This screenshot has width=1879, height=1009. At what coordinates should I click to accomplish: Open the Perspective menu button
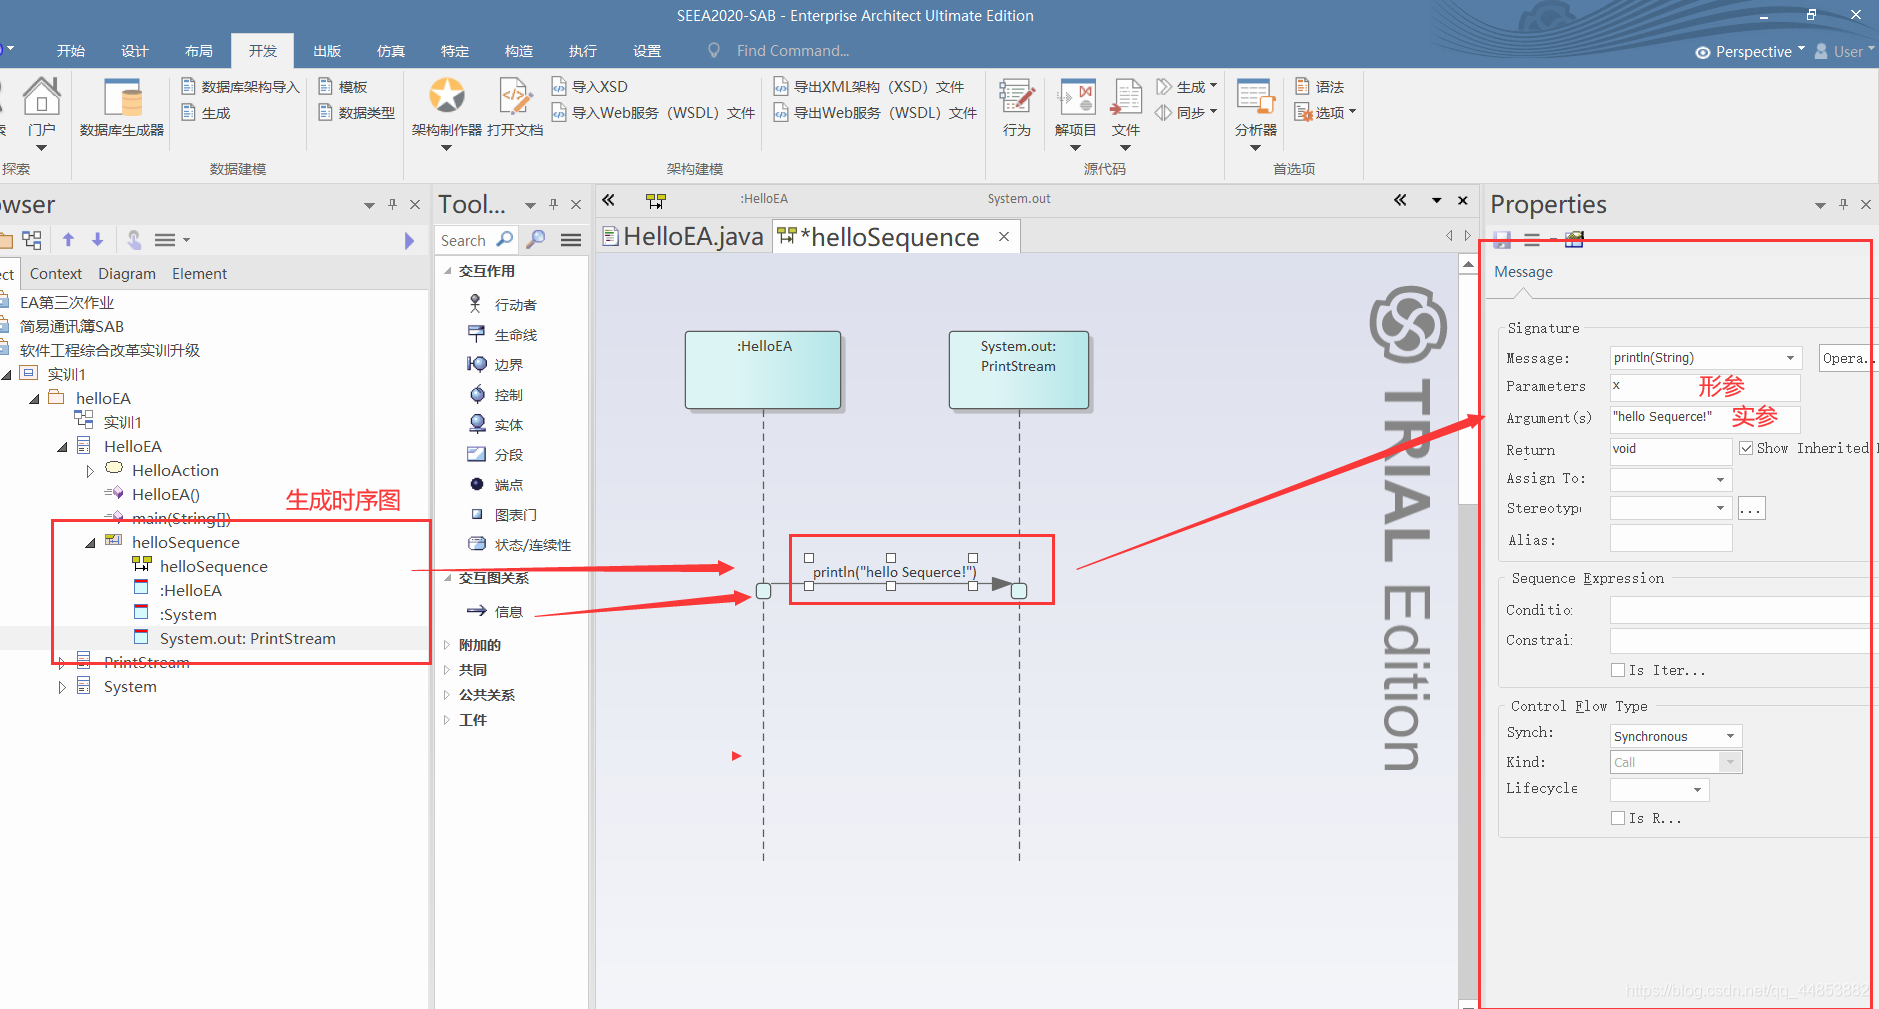1750,52
